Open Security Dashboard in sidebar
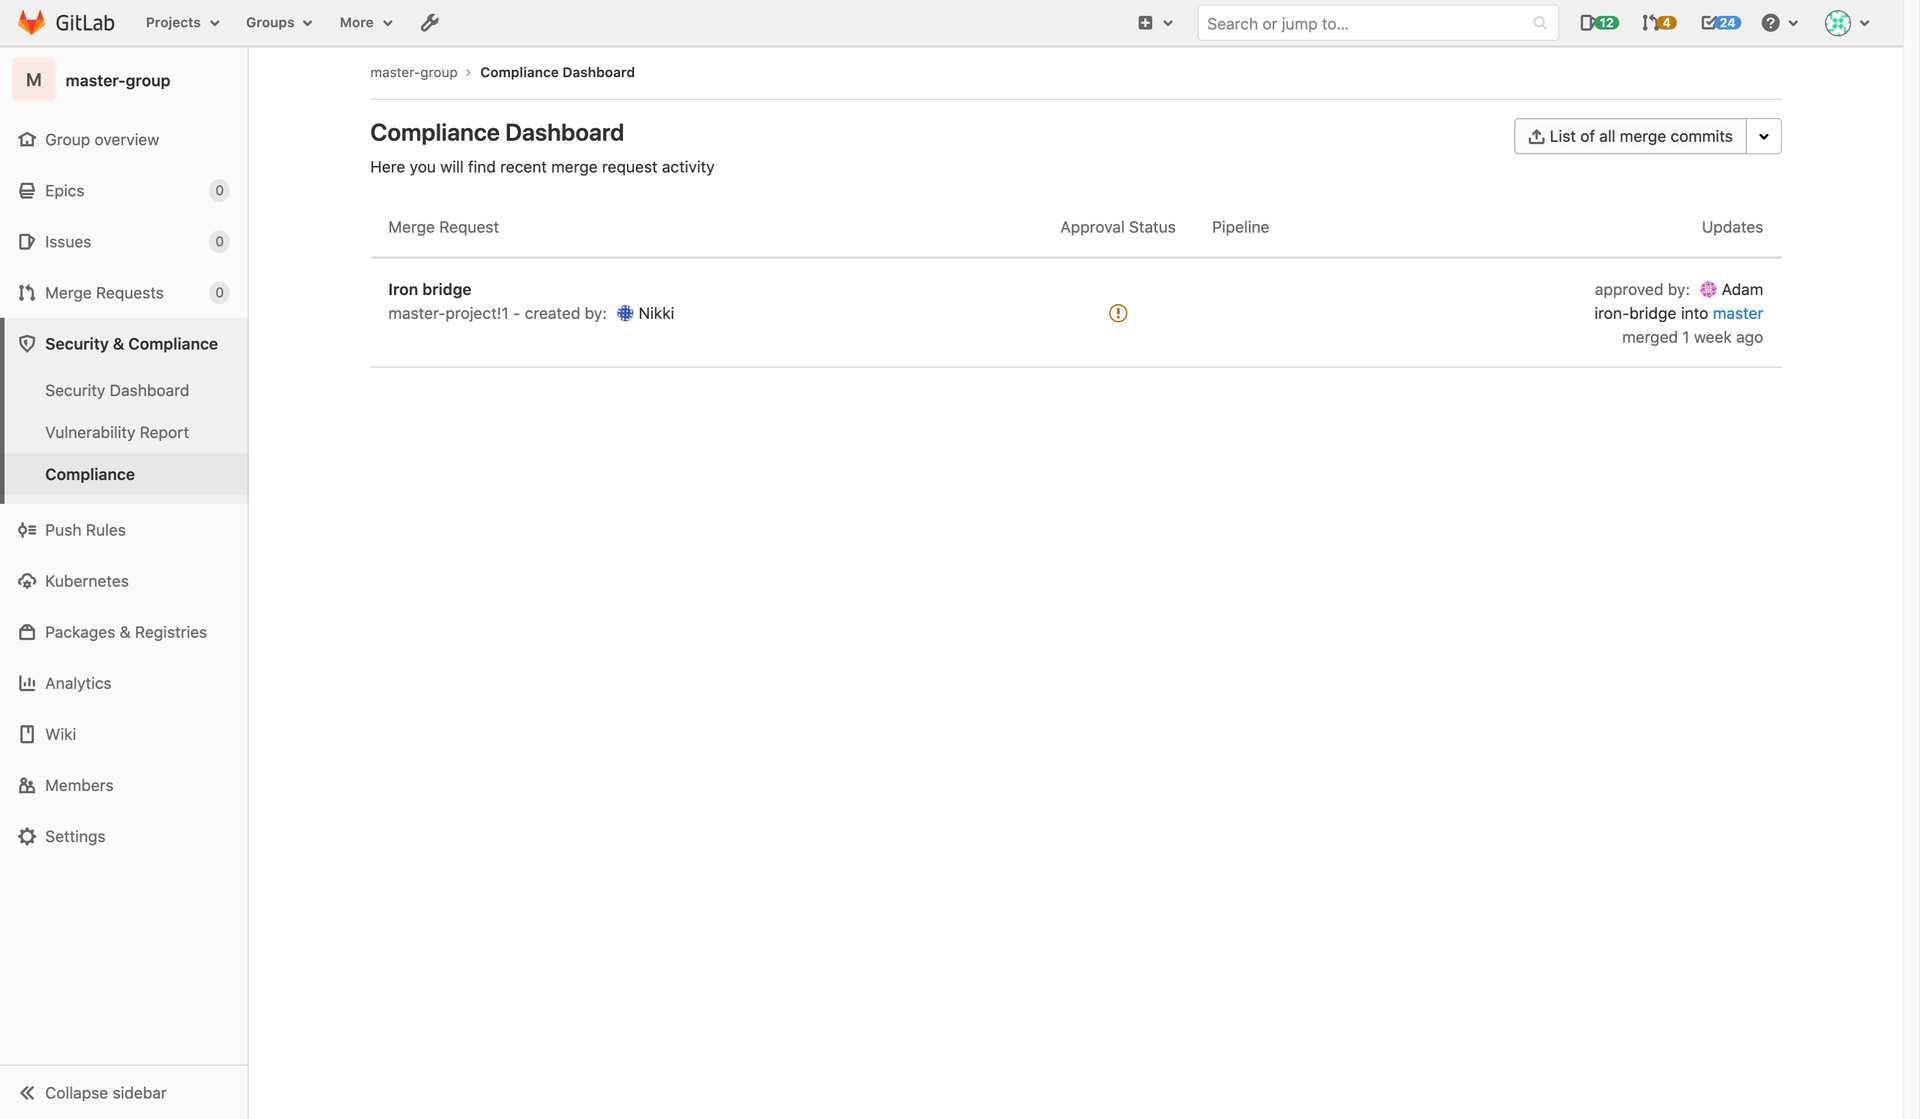The image size is (1920, 1119). point(117,390)
